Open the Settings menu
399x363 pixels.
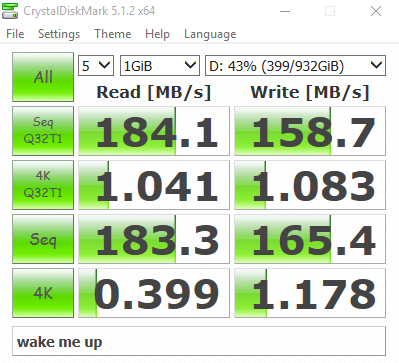click(59, 34)
